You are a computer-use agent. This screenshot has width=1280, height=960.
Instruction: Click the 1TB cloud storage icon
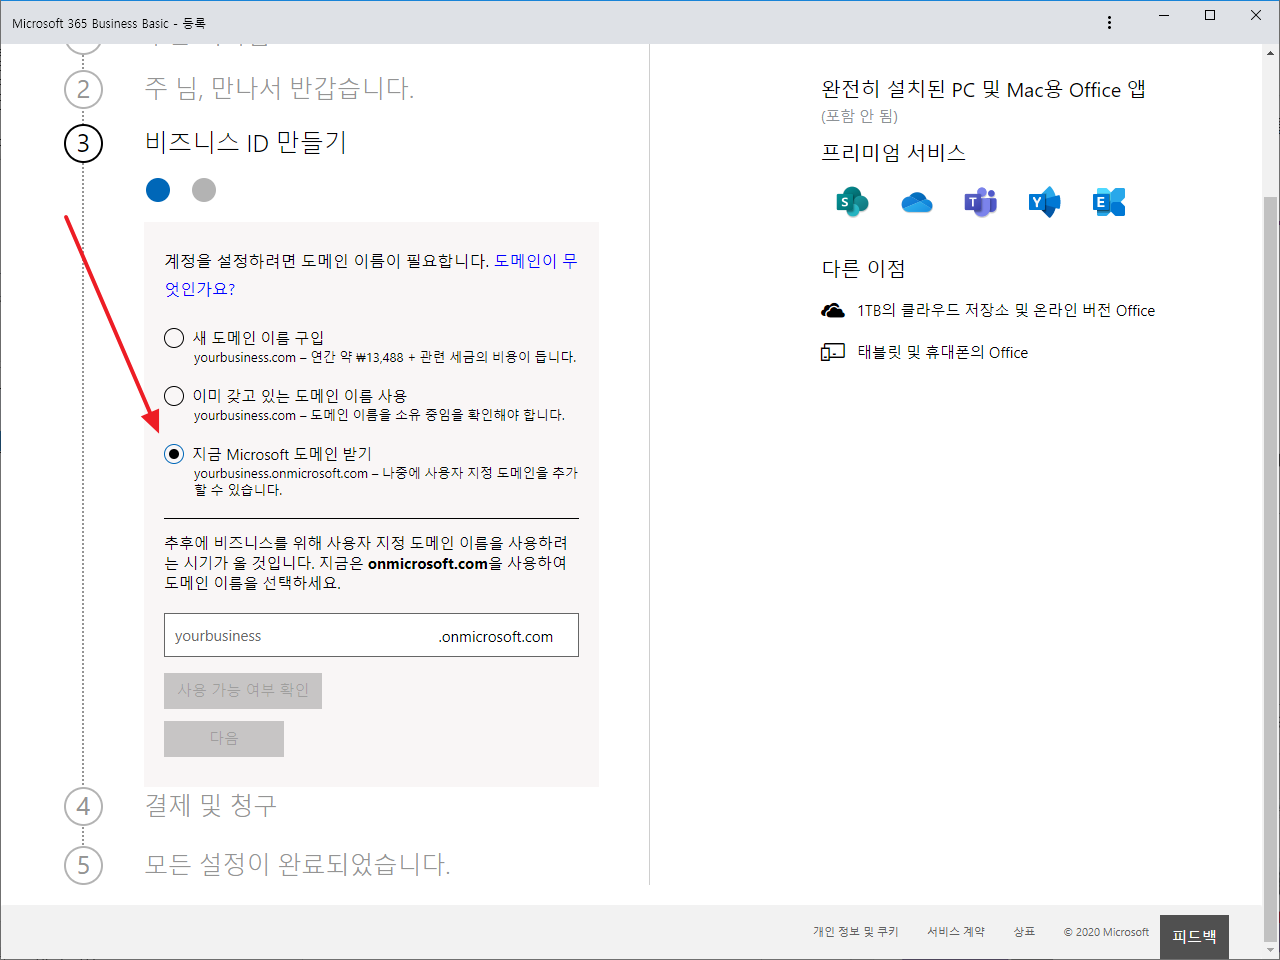tap(833, 311)
